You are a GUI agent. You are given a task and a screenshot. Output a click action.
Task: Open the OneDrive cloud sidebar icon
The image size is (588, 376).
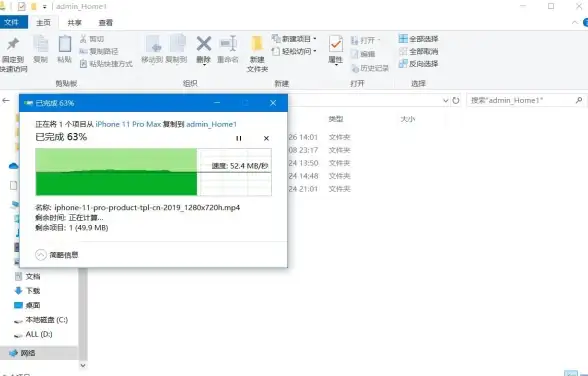tap(14, 166)
